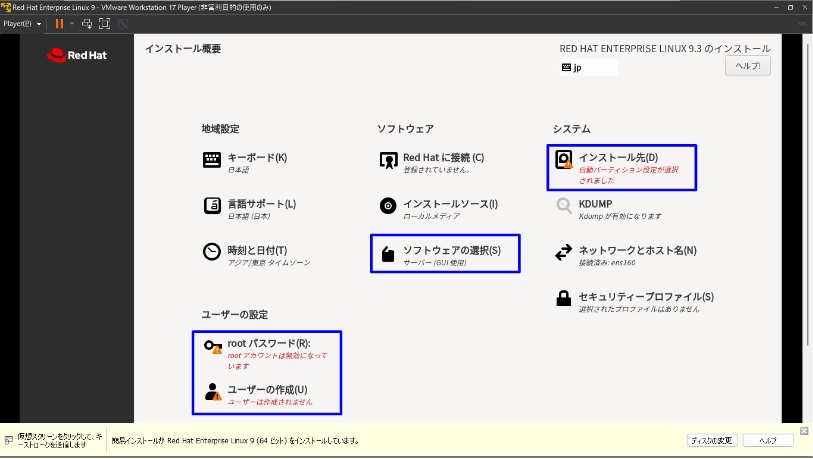Open Red Hat に接続 (C)

(444, 158)
